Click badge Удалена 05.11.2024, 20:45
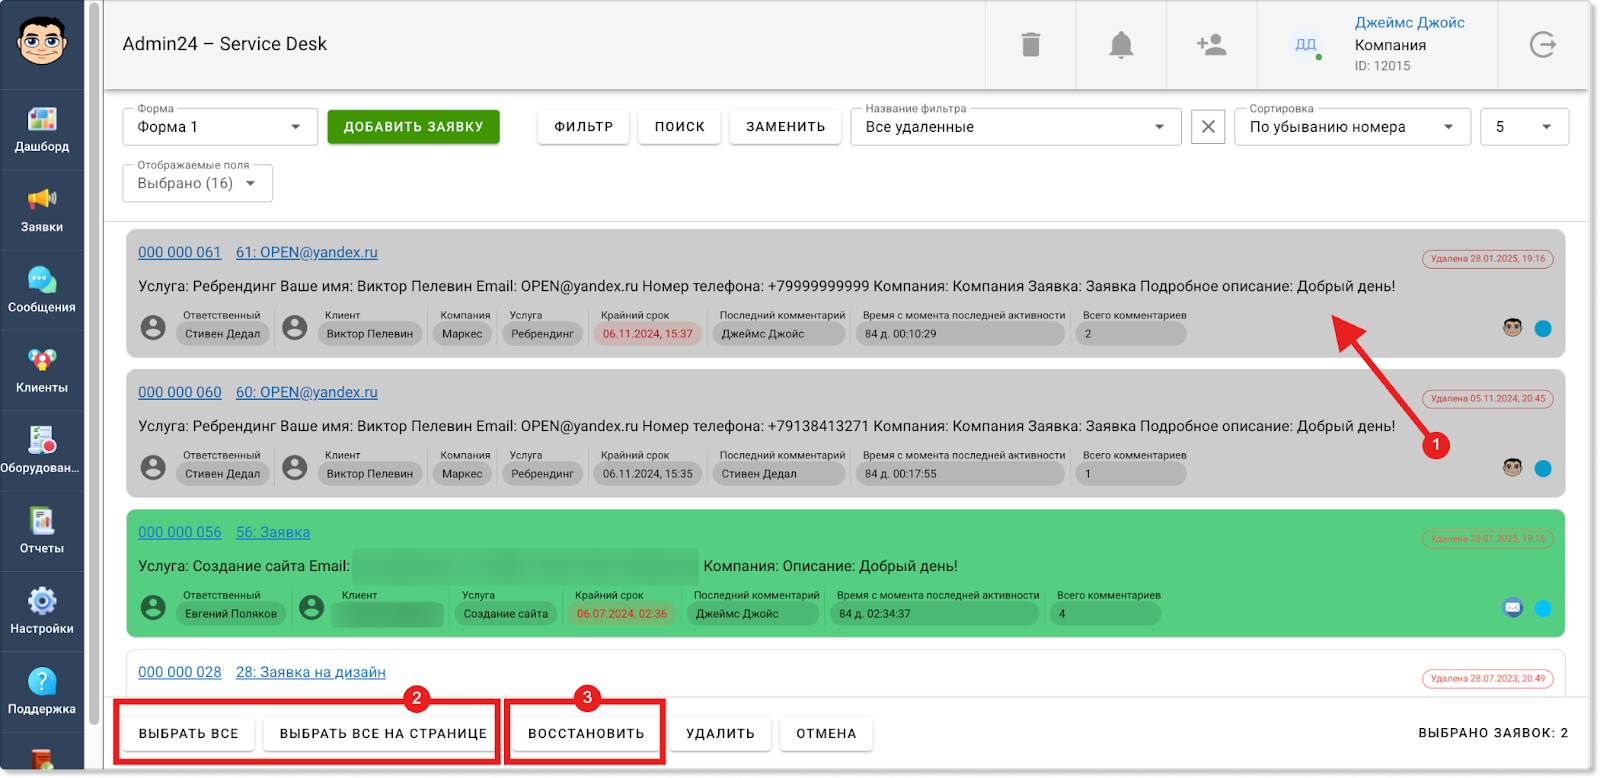Image resolution: width=1600 pixels, height=778 pixels. [1488, 399]
